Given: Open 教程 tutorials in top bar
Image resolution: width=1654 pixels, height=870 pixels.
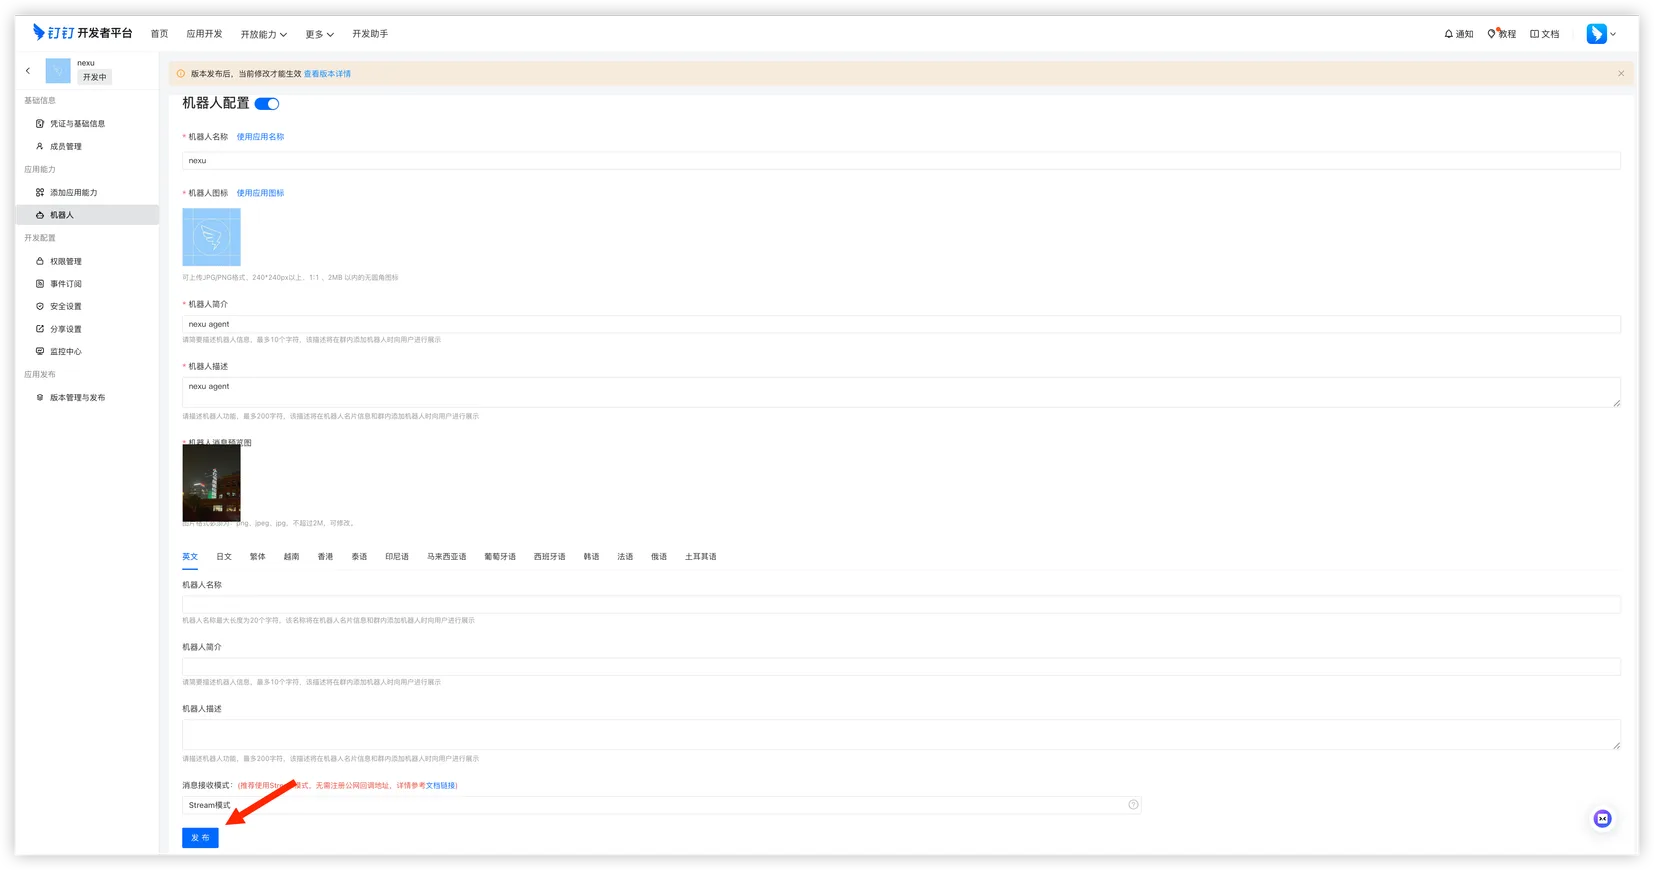Looking at the screenshot, I should (1502, 34).
